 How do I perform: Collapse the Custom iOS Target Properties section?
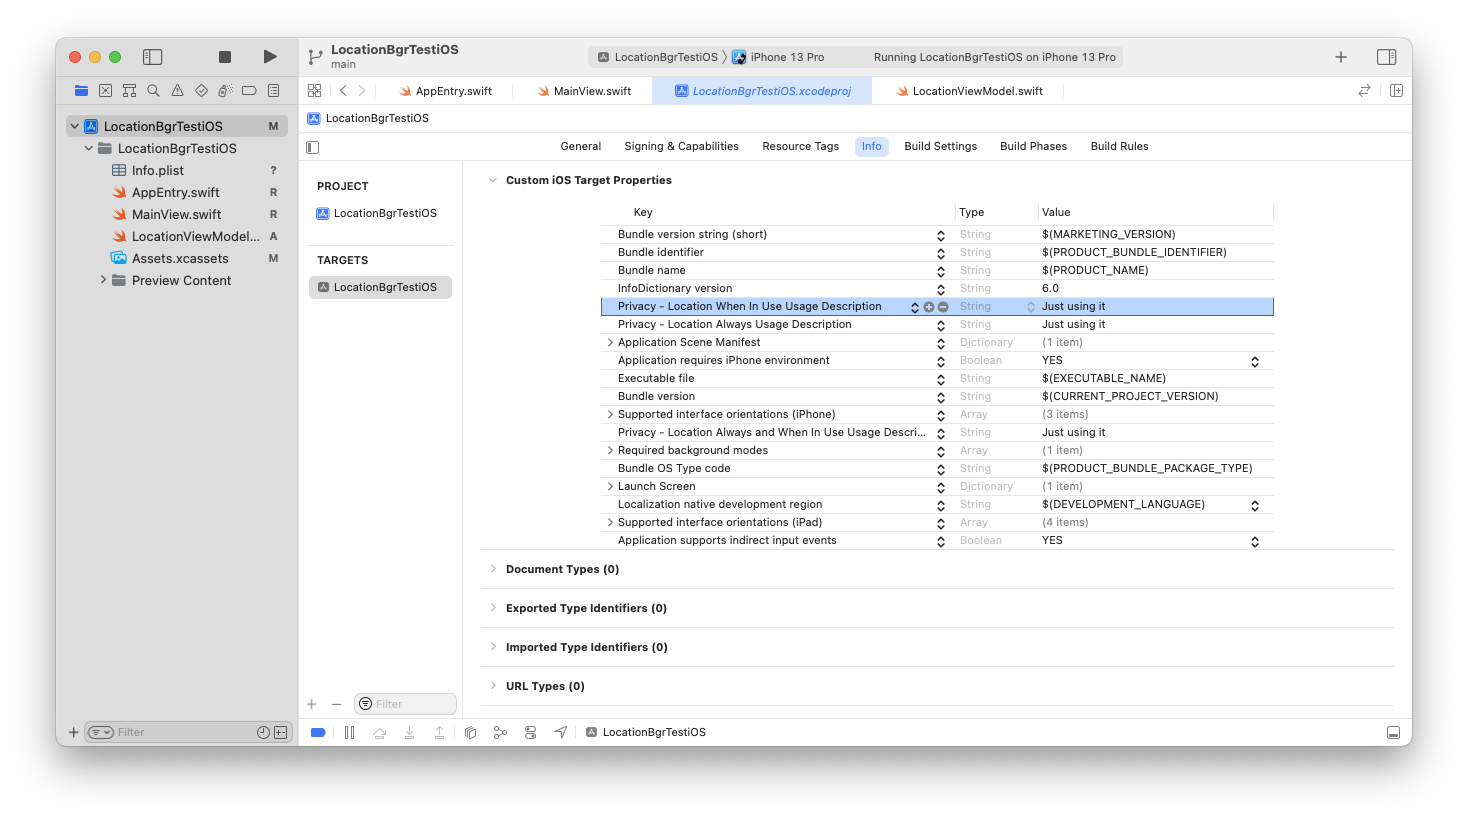(492, 180)
